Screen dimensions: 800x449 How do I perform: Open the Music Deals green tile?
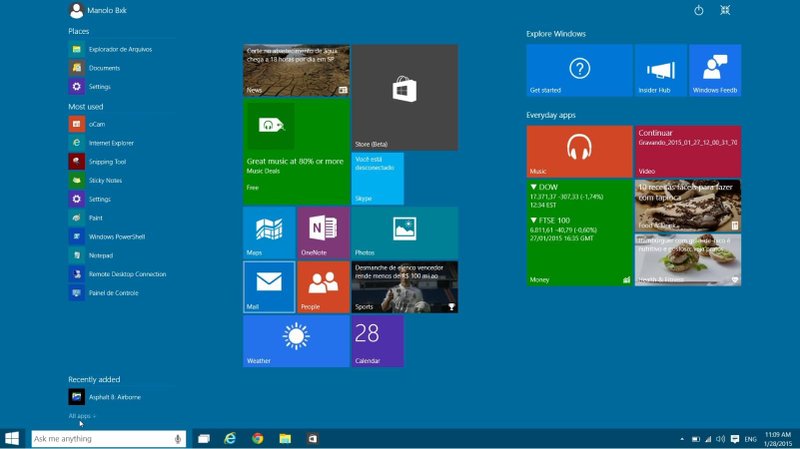click(x=296, y=151)
